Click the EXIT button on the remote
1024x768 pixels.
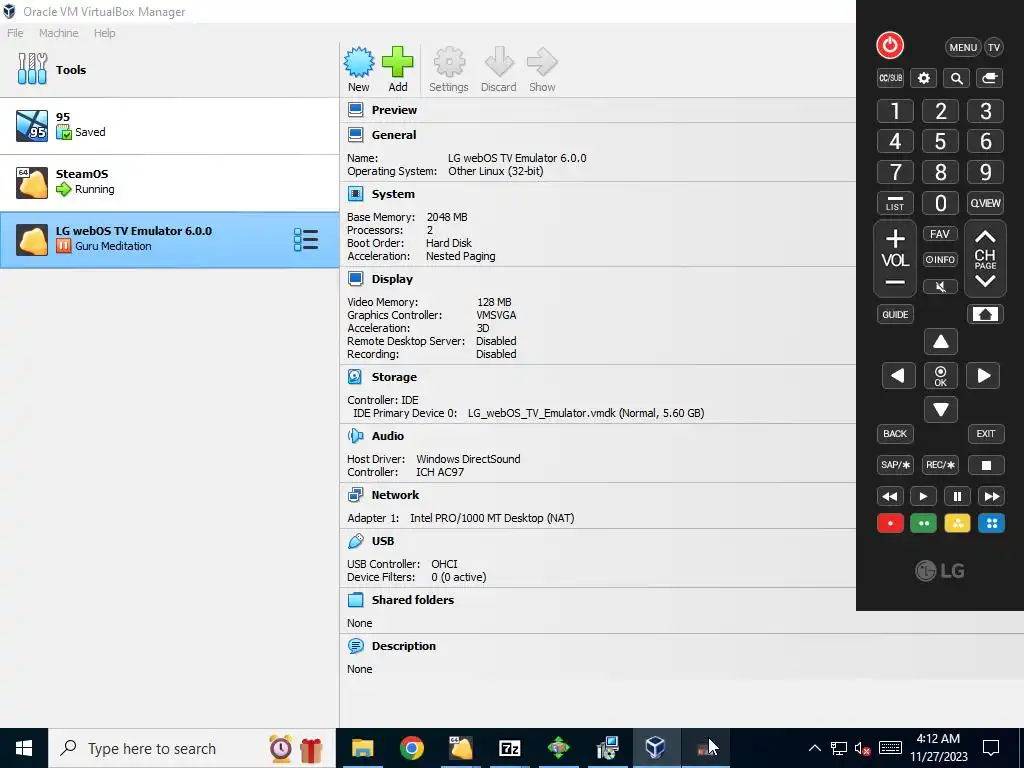tap(985, 434)
